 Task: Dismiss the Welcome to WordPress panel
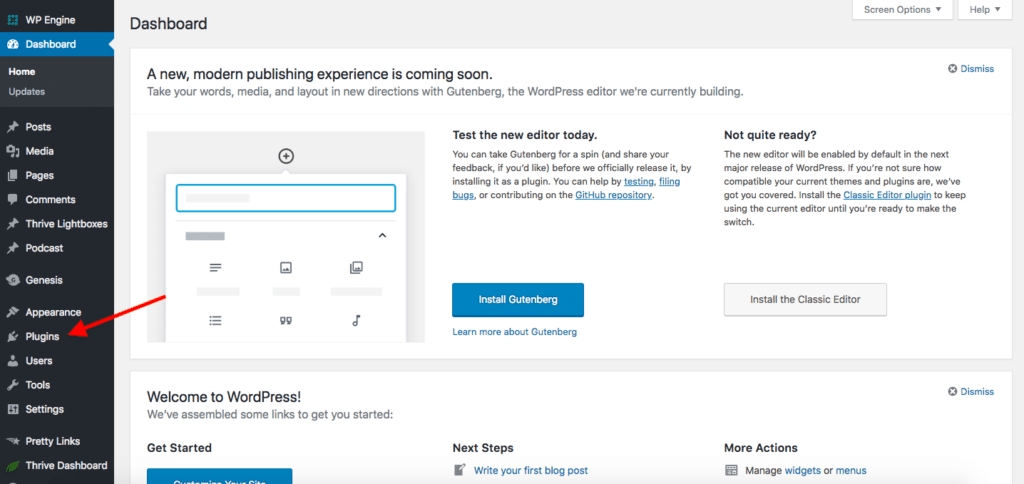click(970, 391)
